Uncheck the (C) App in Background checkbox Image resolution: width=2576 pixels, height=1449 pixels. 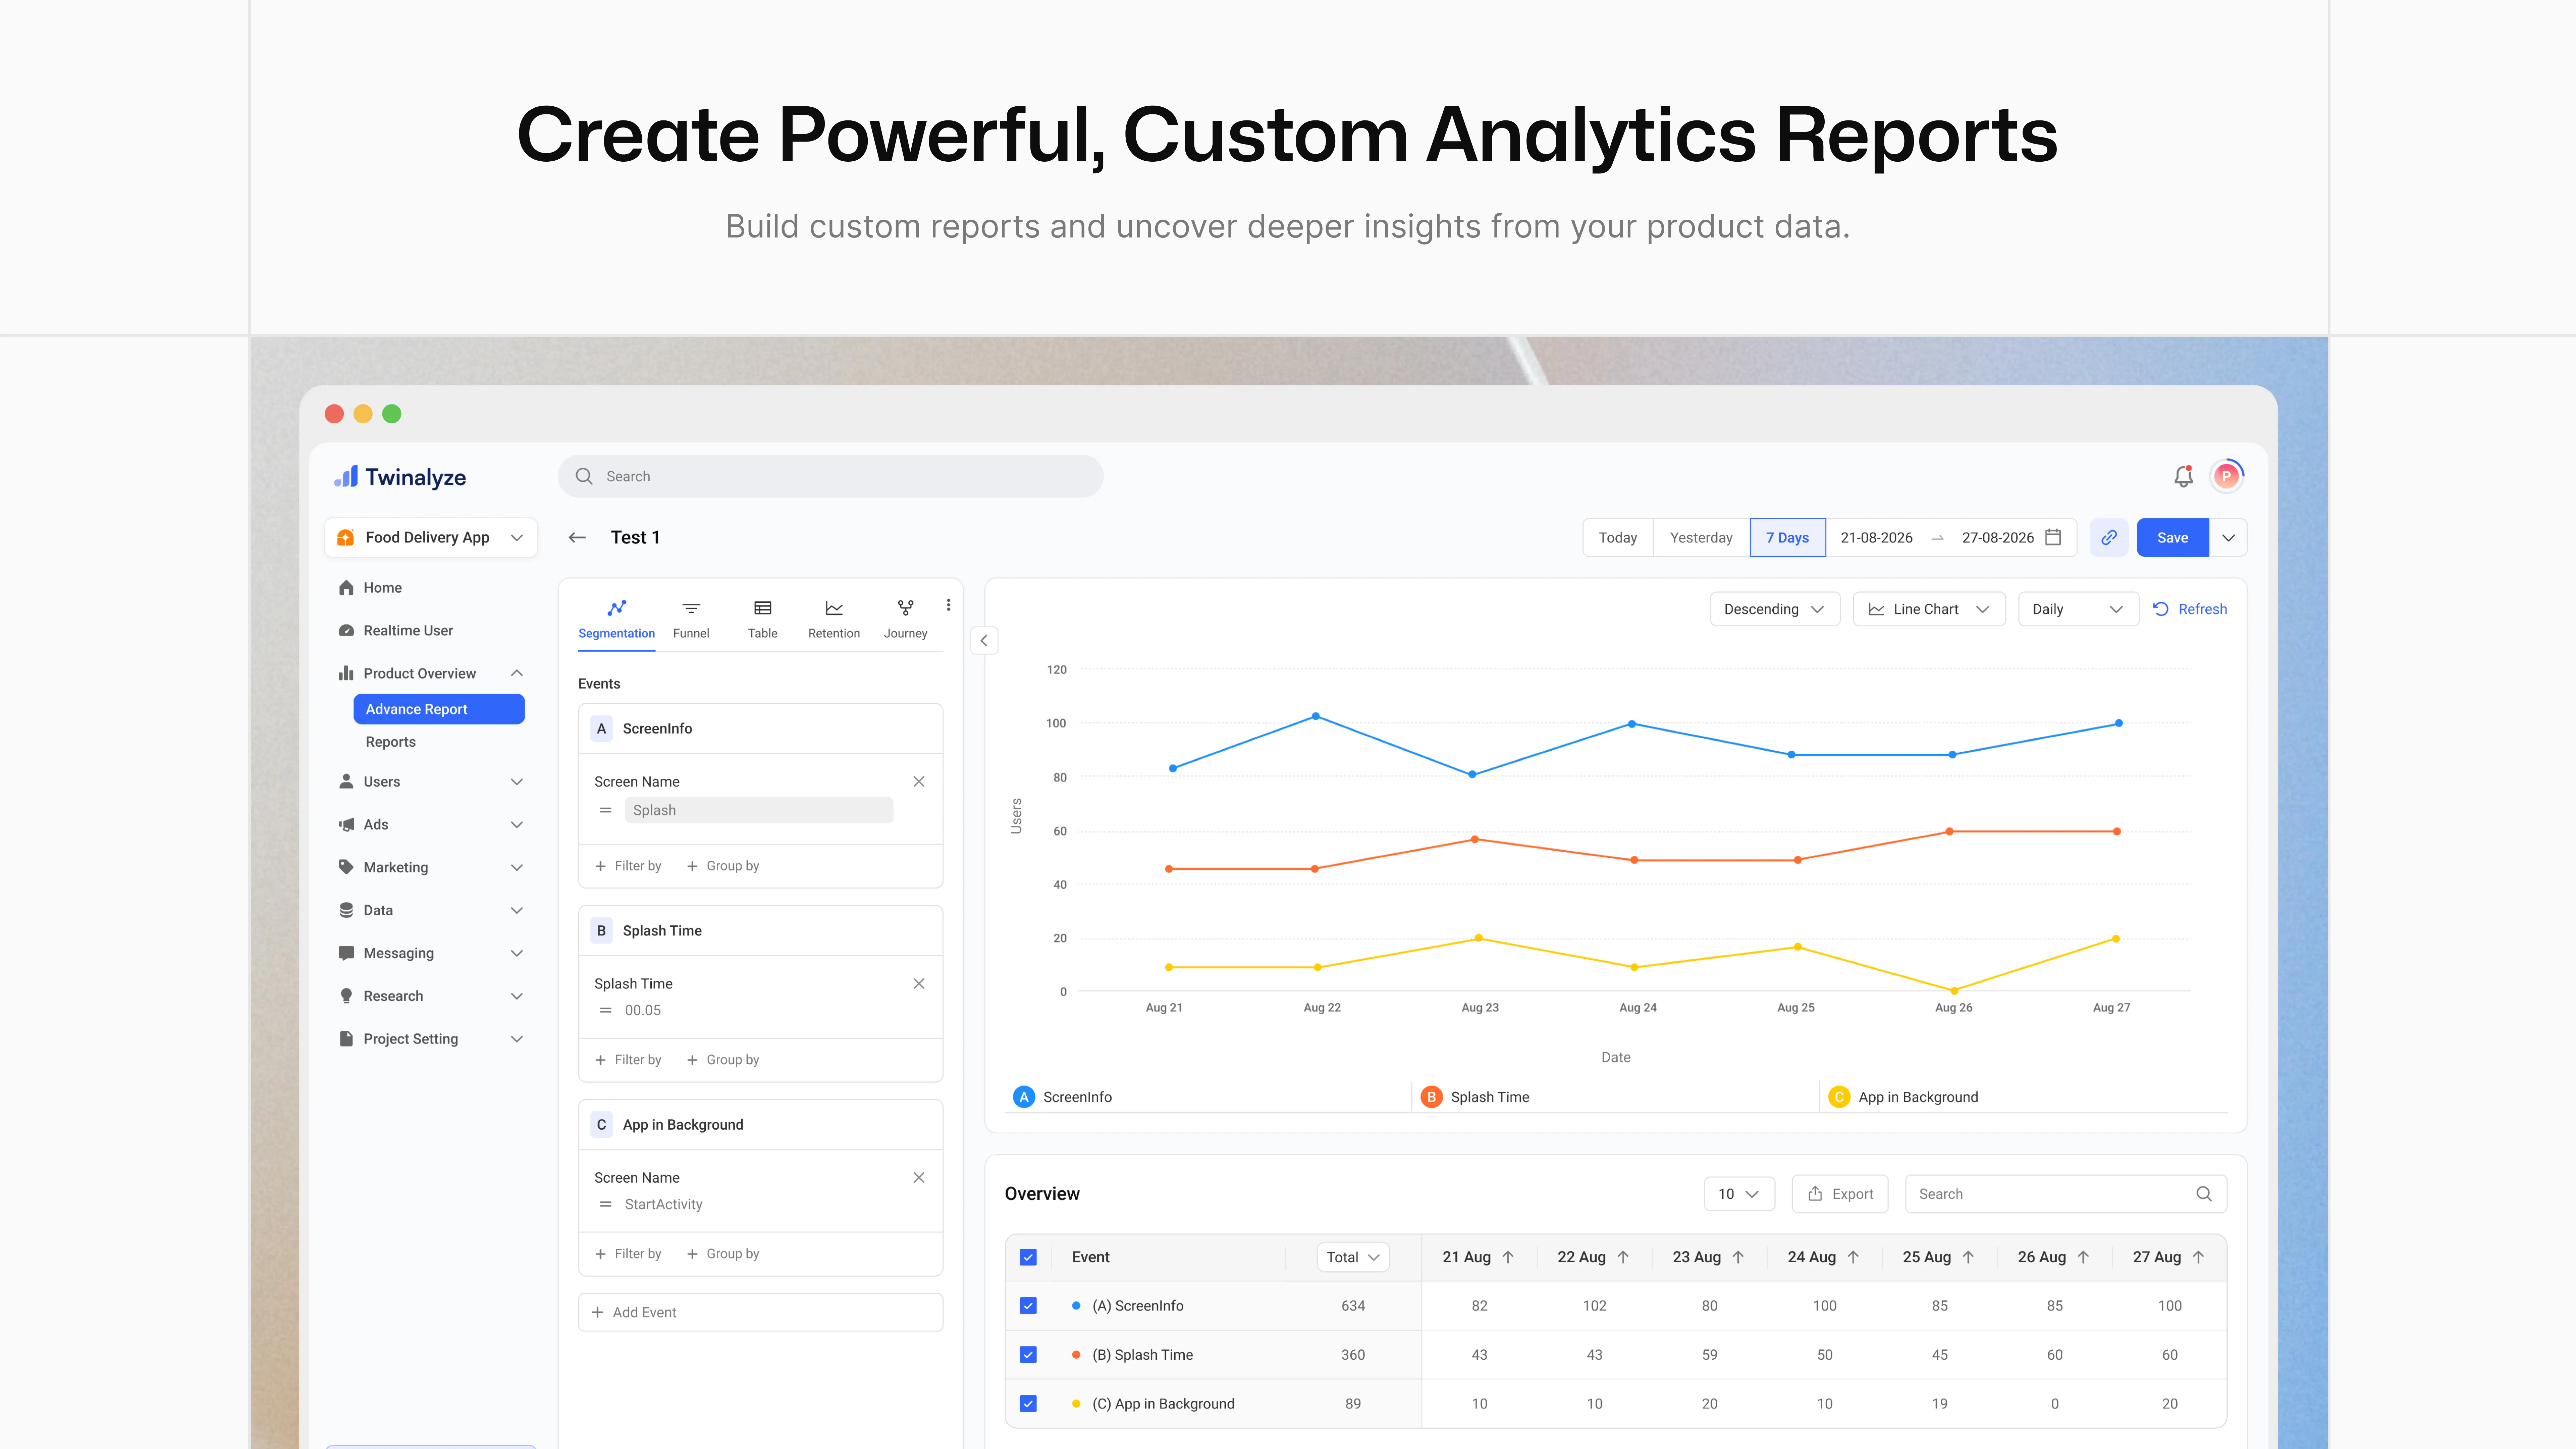tap(1028, 1404)
